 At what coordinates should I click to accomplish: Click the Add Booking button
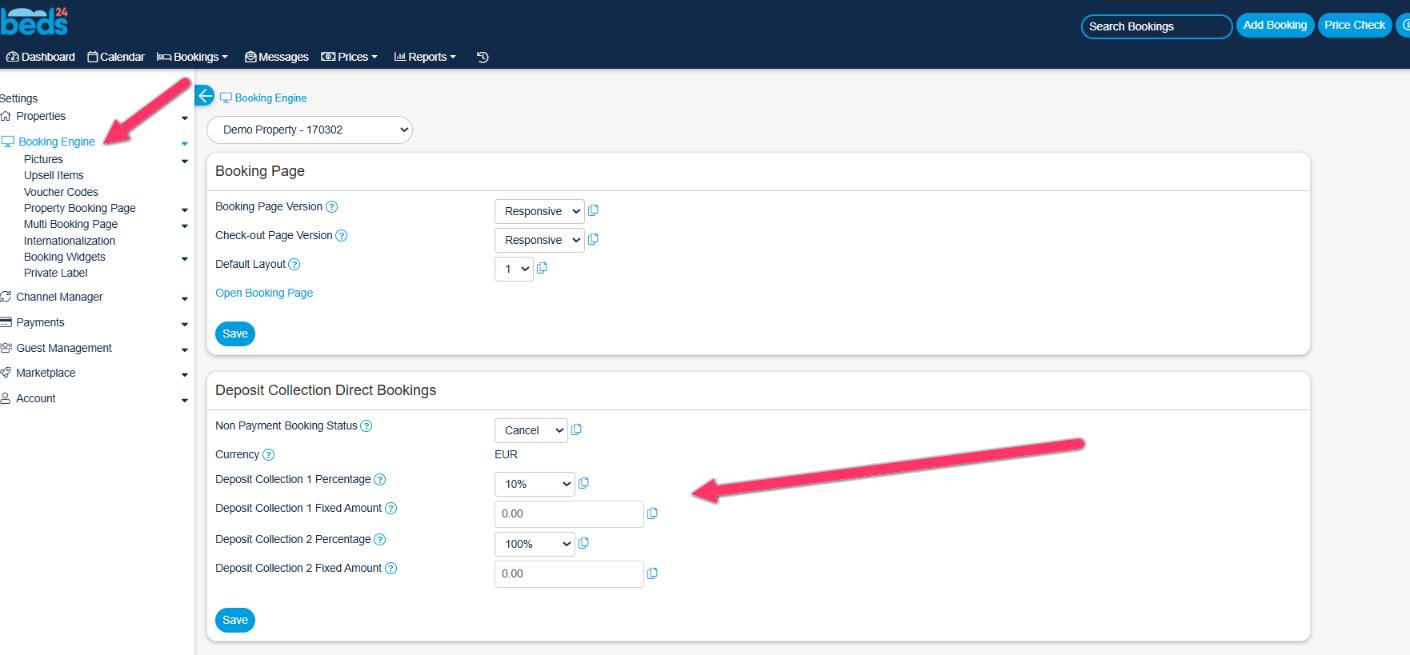tap(1275, 25)
